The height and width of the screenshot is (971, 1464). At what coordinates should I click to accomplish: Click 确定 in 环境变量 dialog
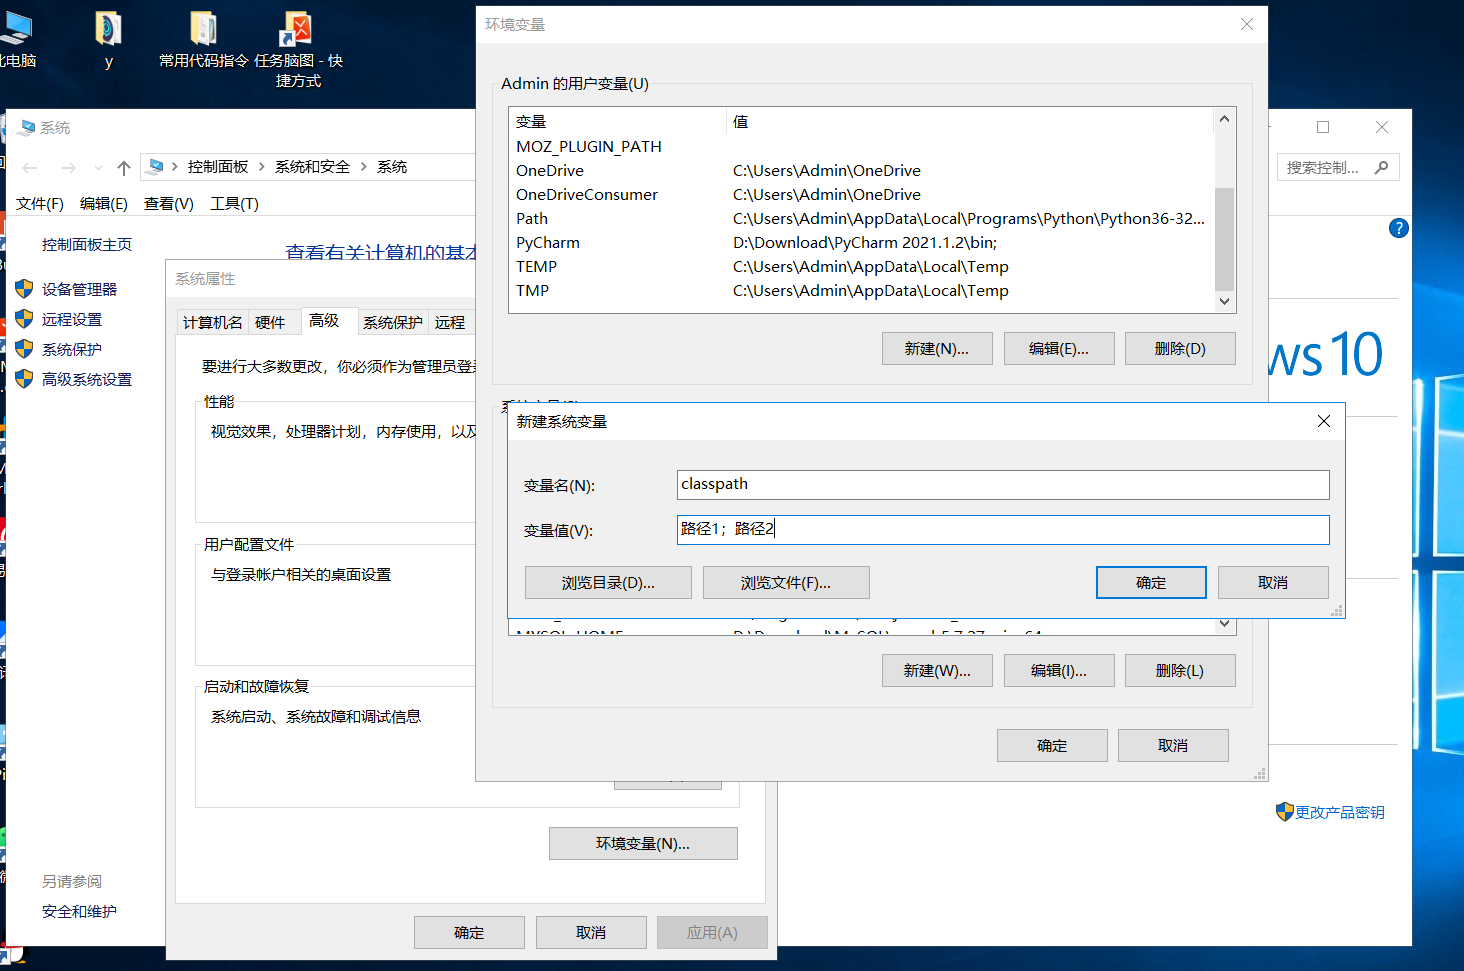click(1052, 745)
